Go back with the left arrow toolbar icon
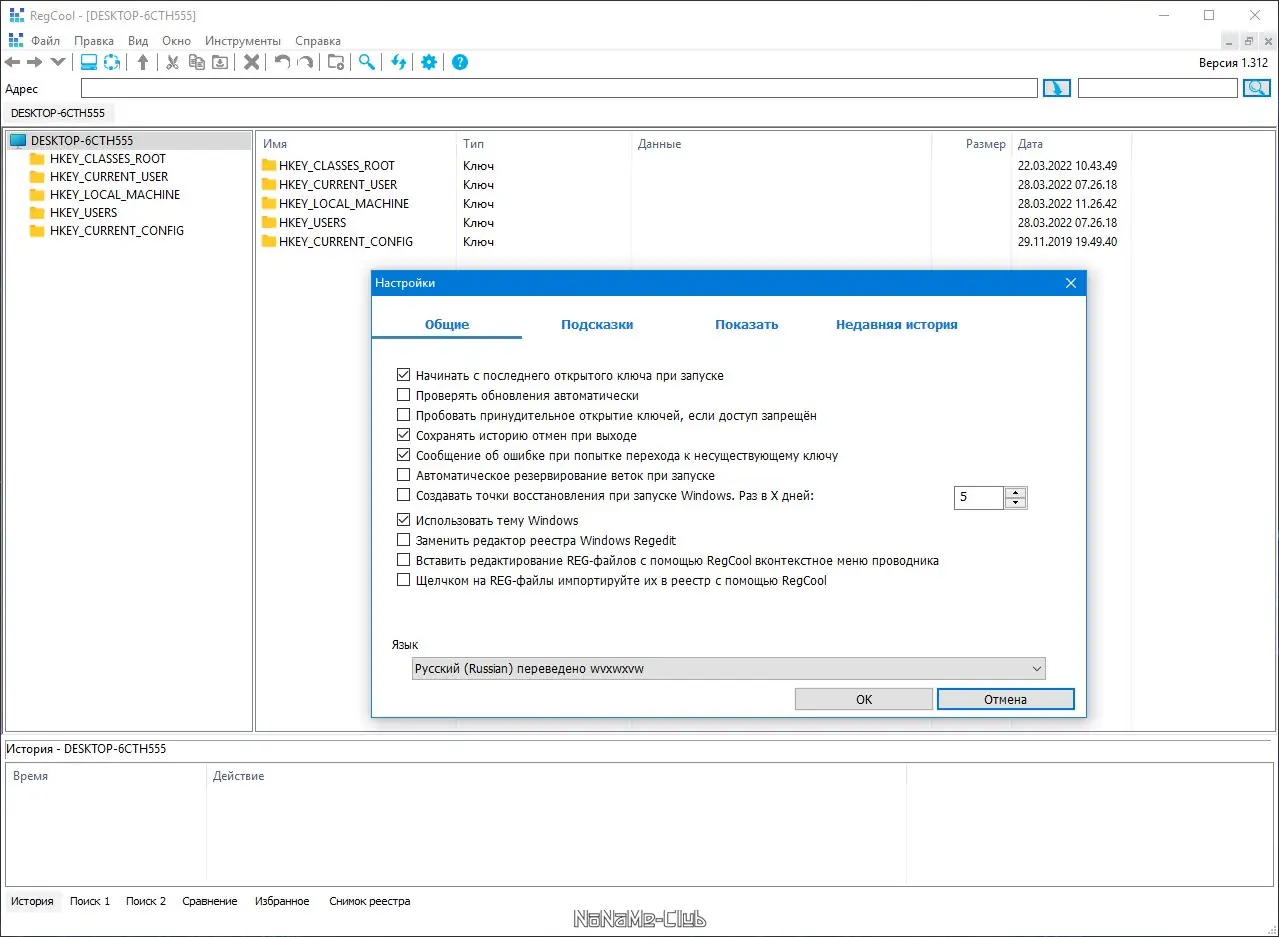The width and height of the screenshot is (1279, 937). 13,62
